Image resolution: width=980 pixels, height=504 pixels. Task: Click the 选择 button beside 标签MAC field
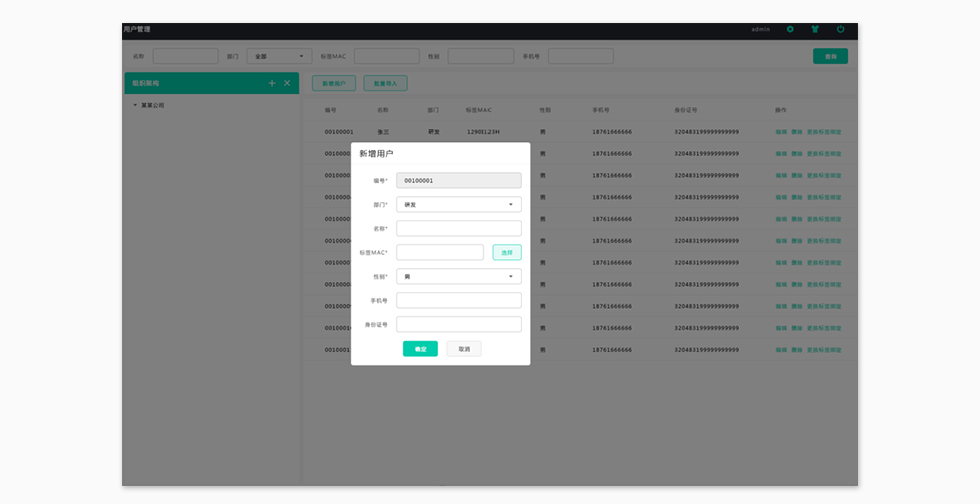click(x=506, y=252)
